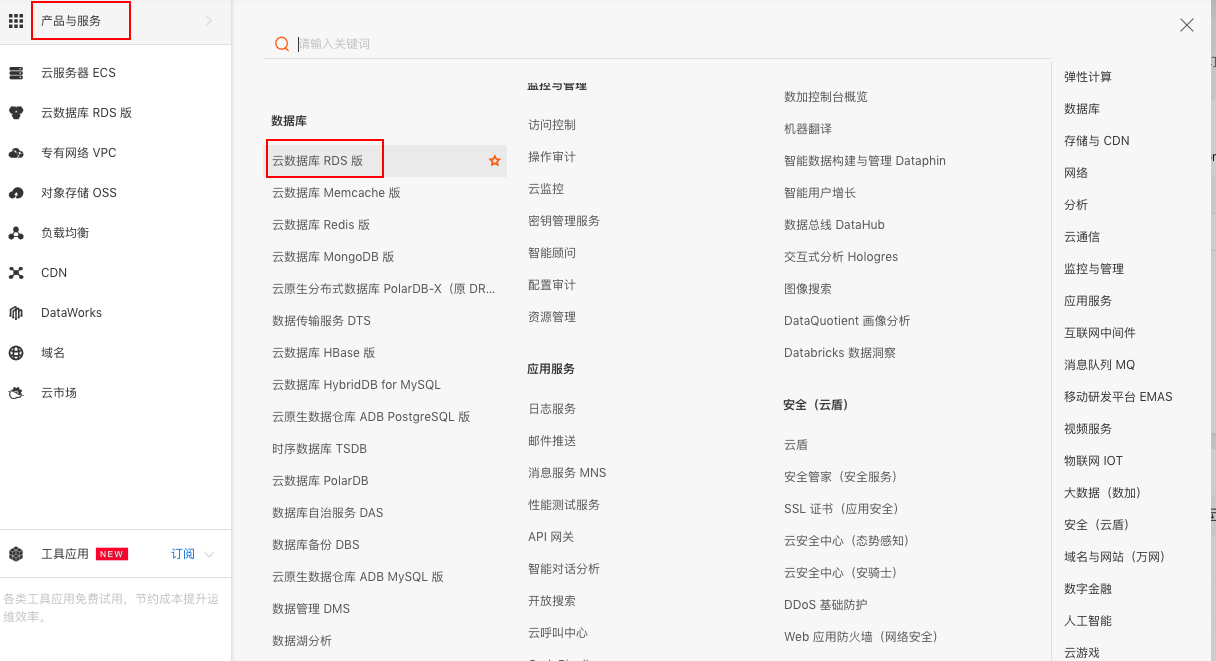Click the ECS cloud server icon
This screenshot has height=661, width=1216.
pos(16,73)
